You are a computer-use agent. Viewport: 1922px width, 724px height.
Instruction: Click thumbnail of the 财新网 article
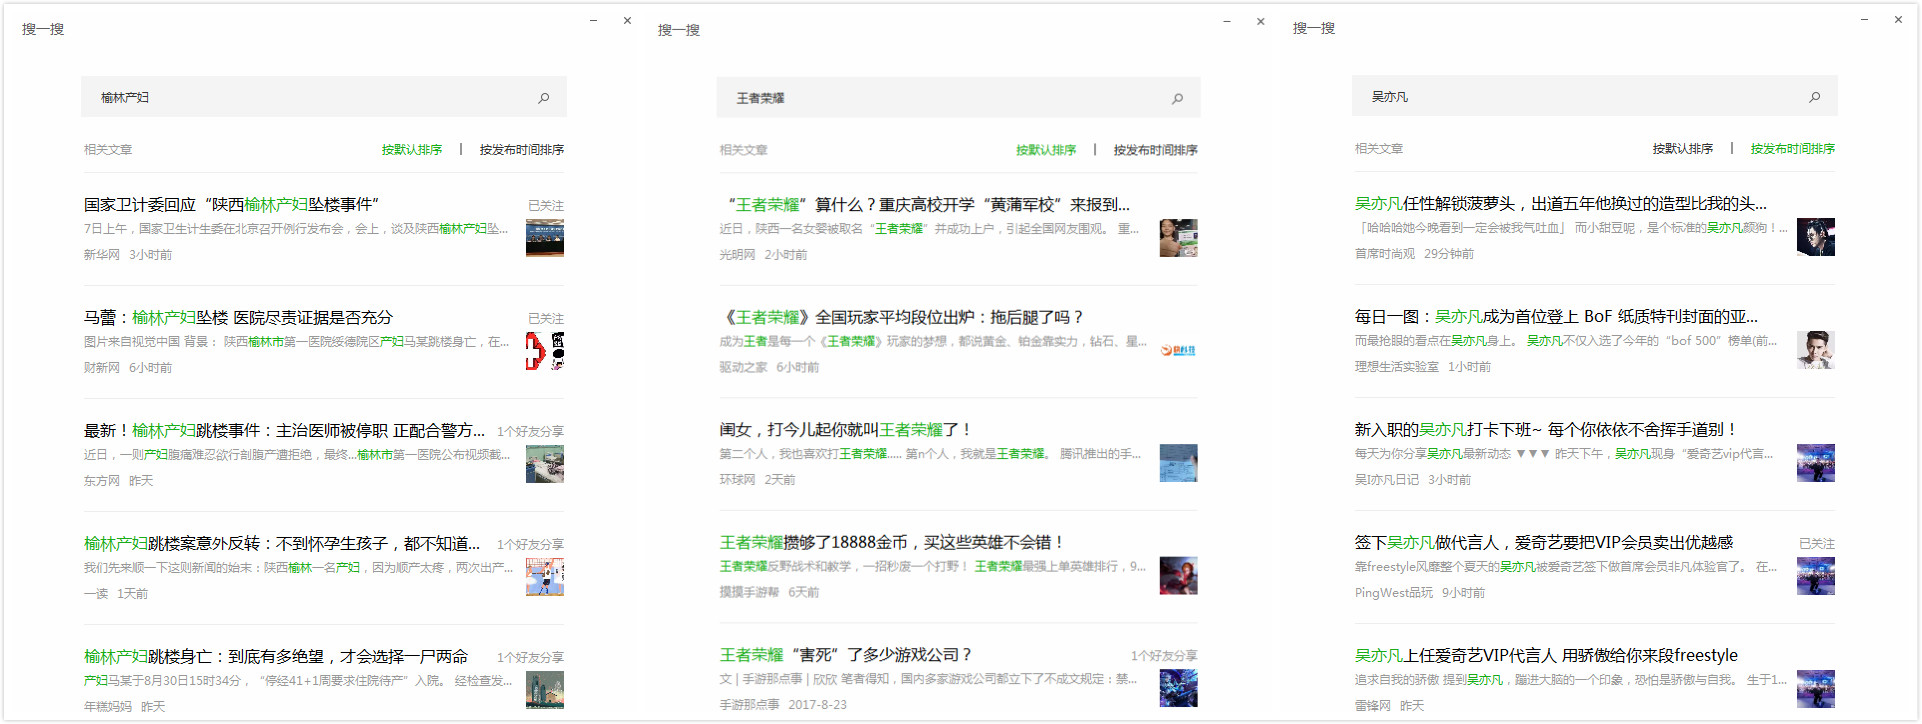point(545,351)
